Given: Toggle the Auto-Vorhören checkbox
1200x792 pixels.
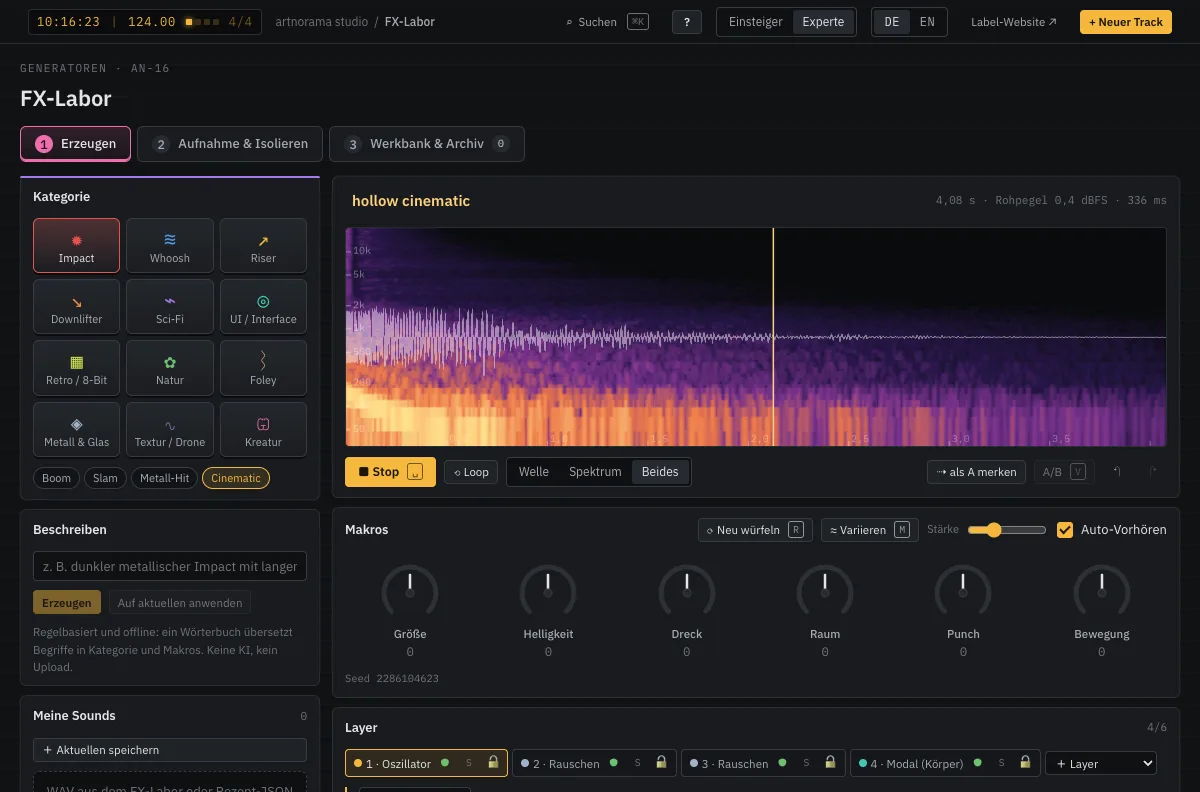Looking at the screenshot, I should [x=1065, y=530].
